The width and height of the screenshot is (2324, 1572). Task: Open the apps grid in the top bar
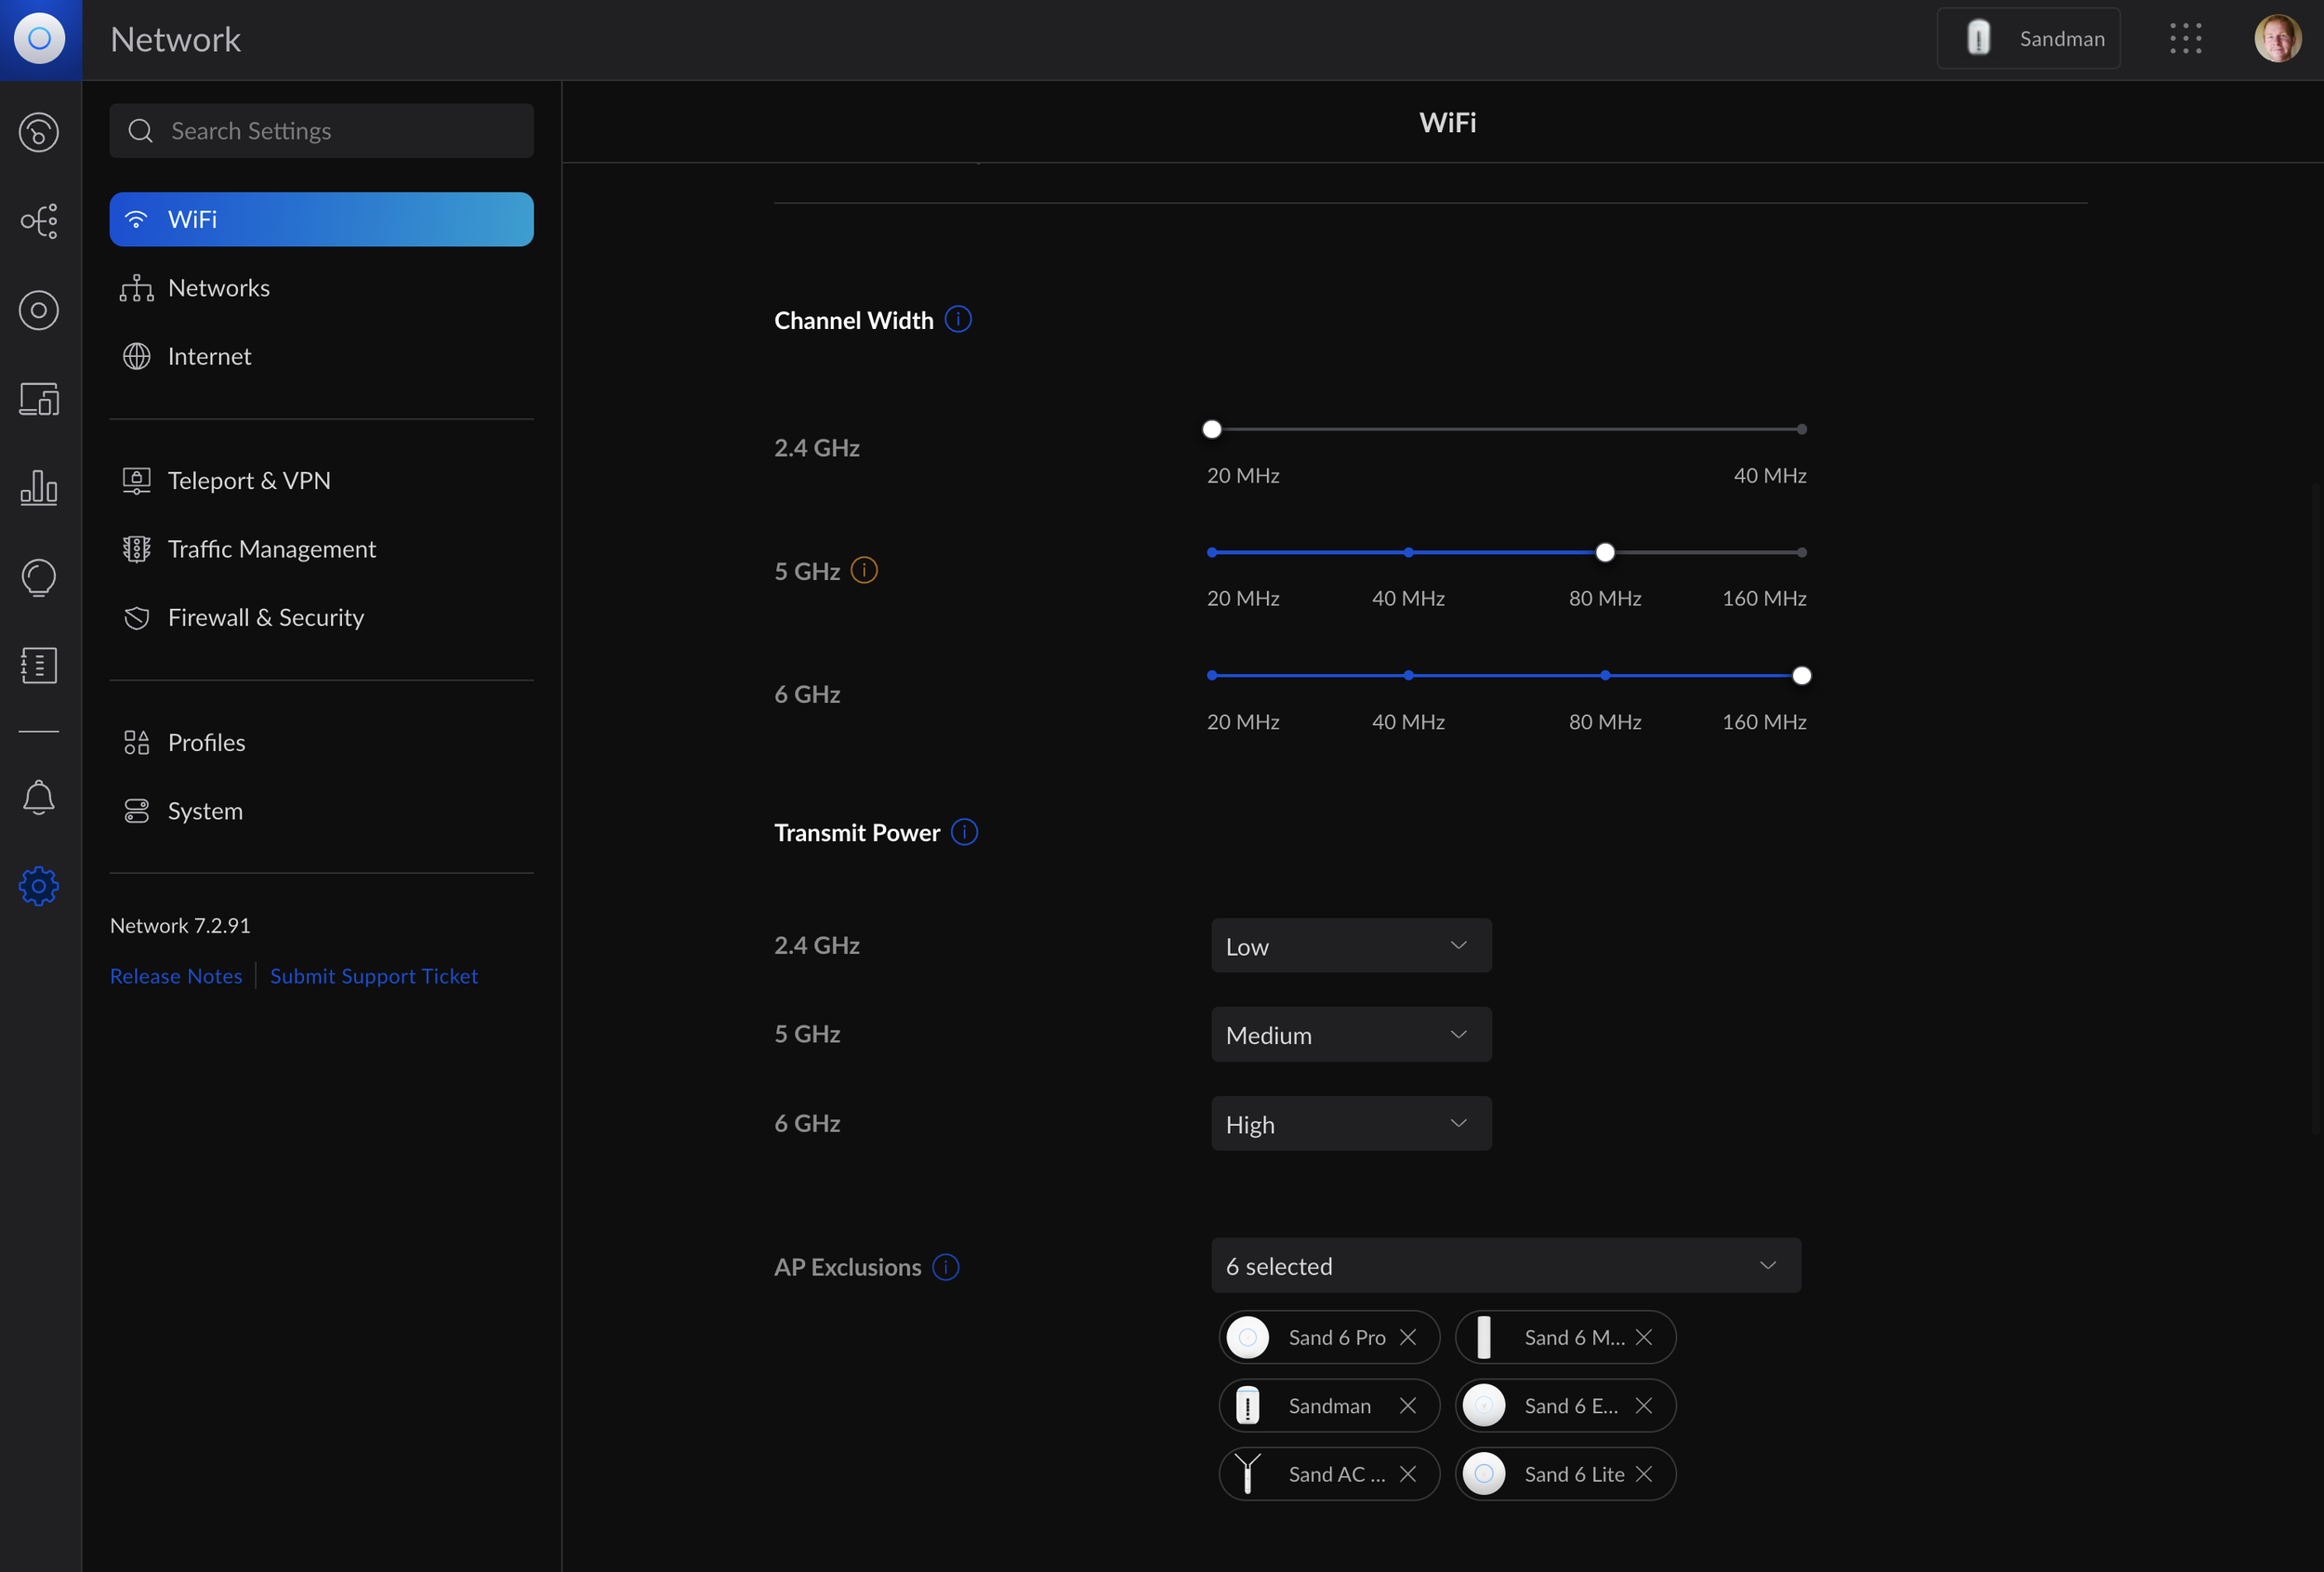[x=2186, y=38]
